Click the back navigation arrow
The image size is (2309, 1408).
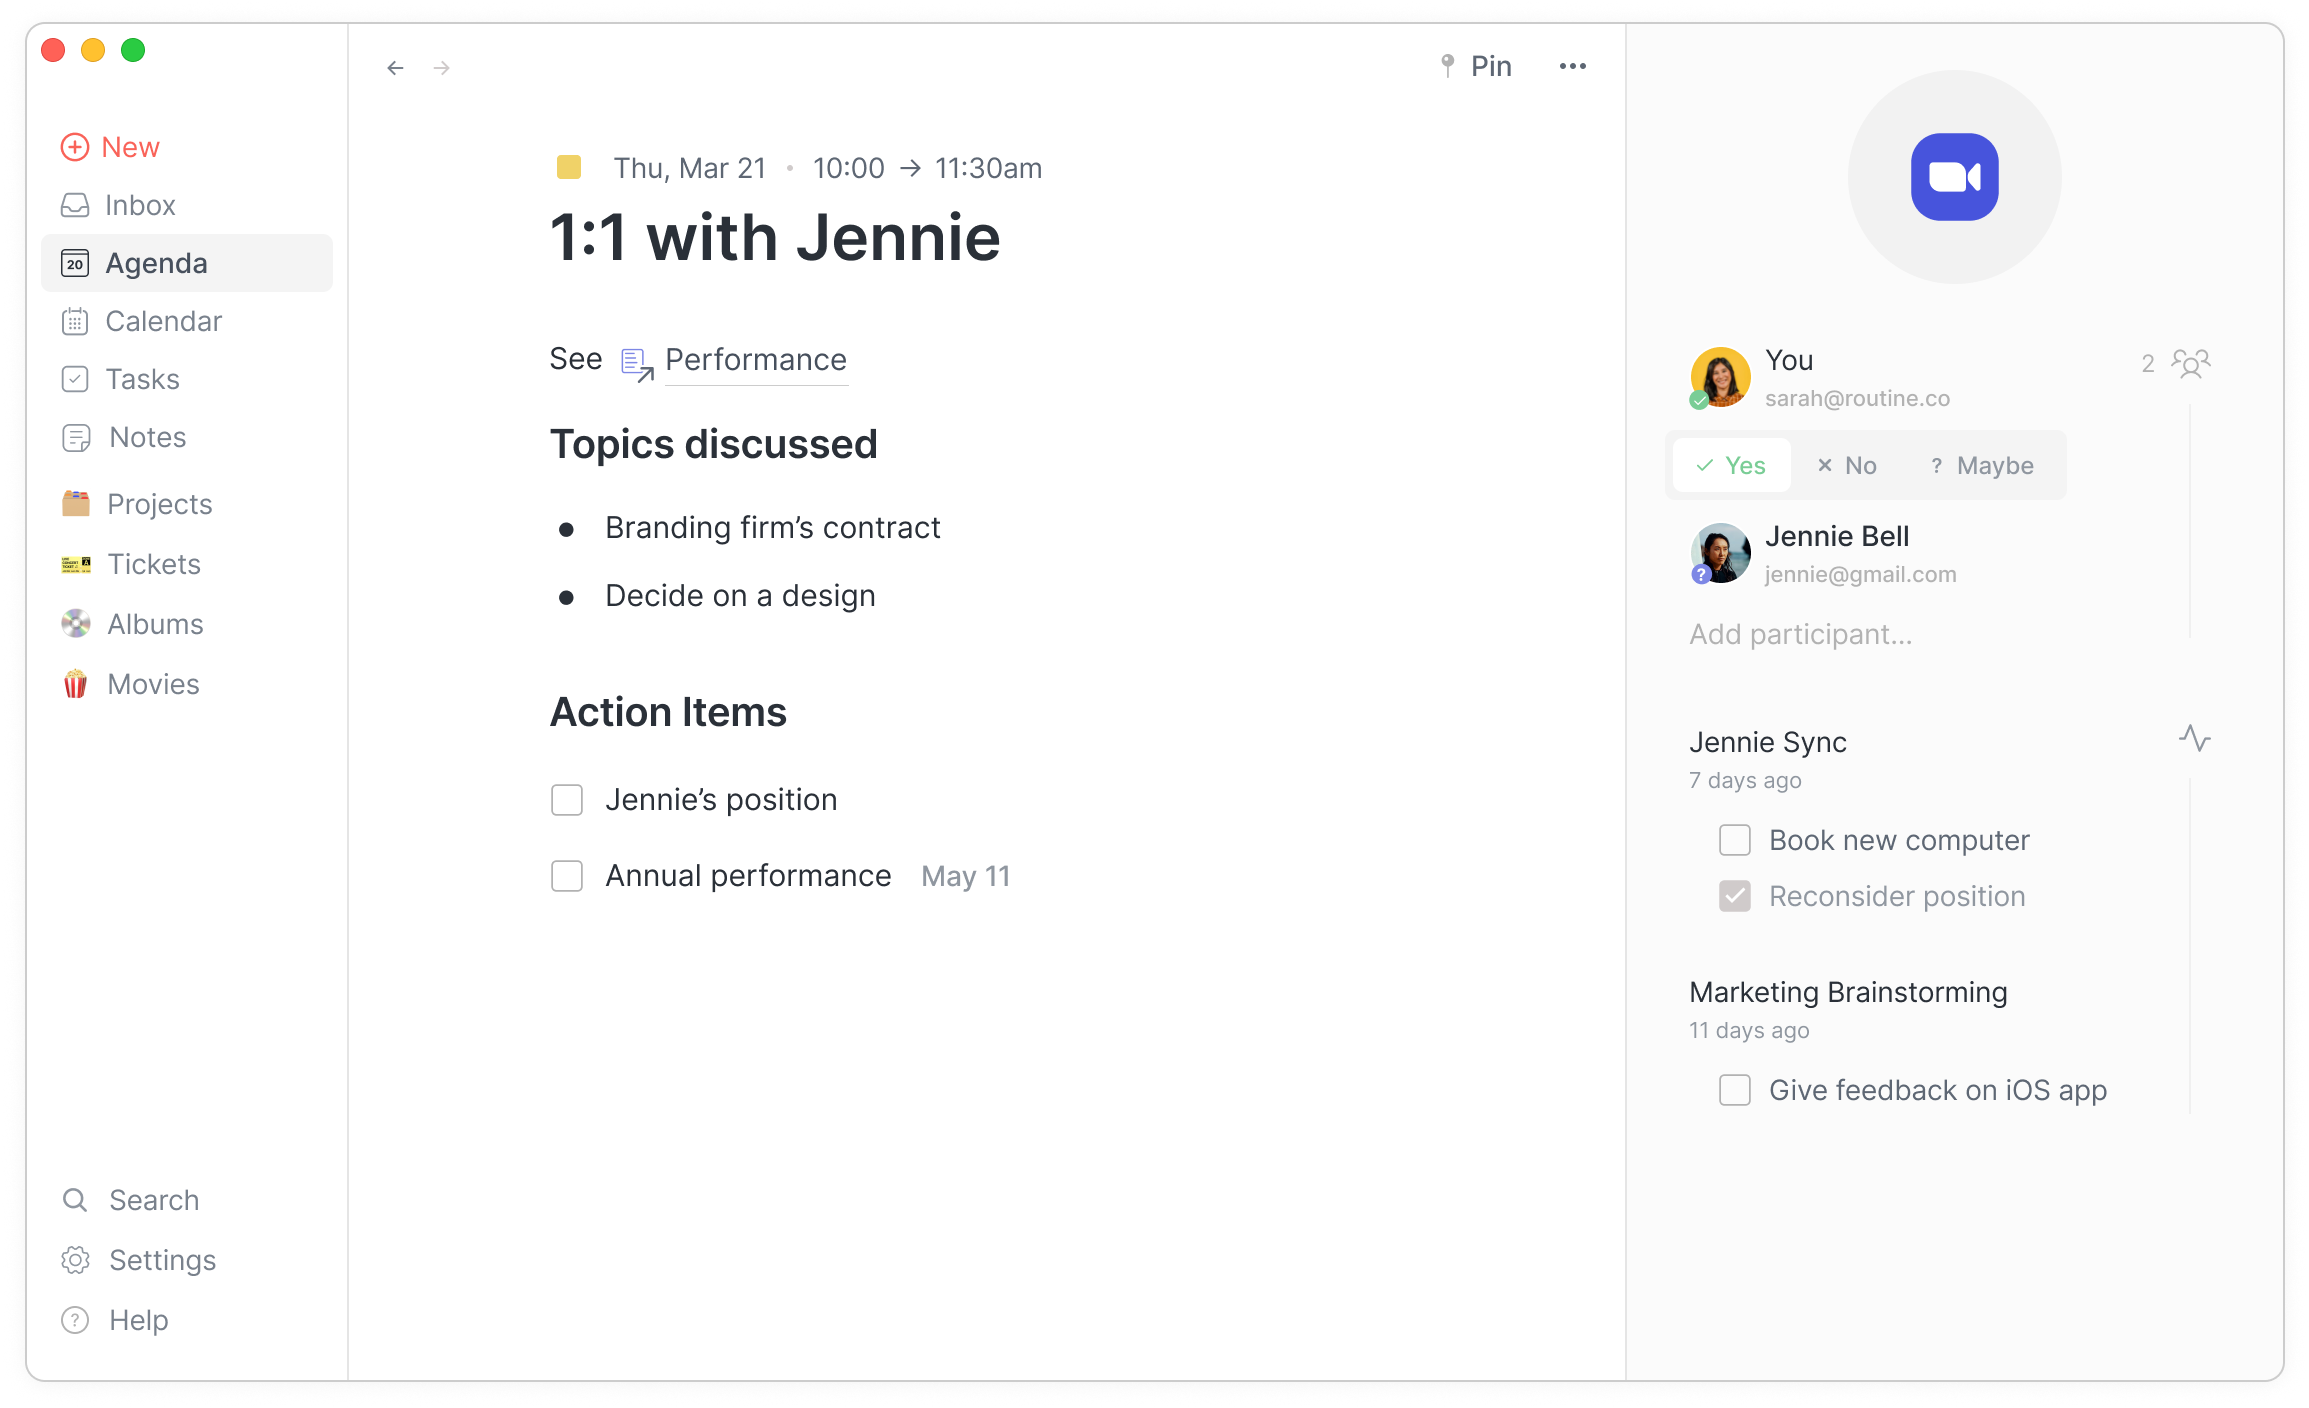pos(395,68)
